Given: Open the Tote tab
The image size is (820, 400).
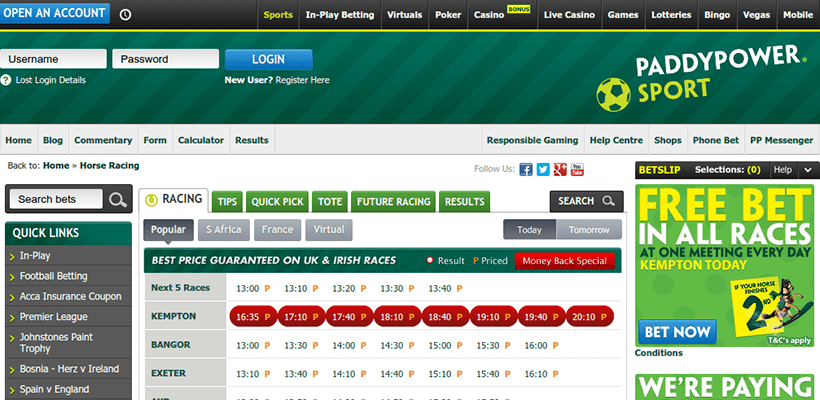Looking at the screenshot, I should click(x=330, y=202).
